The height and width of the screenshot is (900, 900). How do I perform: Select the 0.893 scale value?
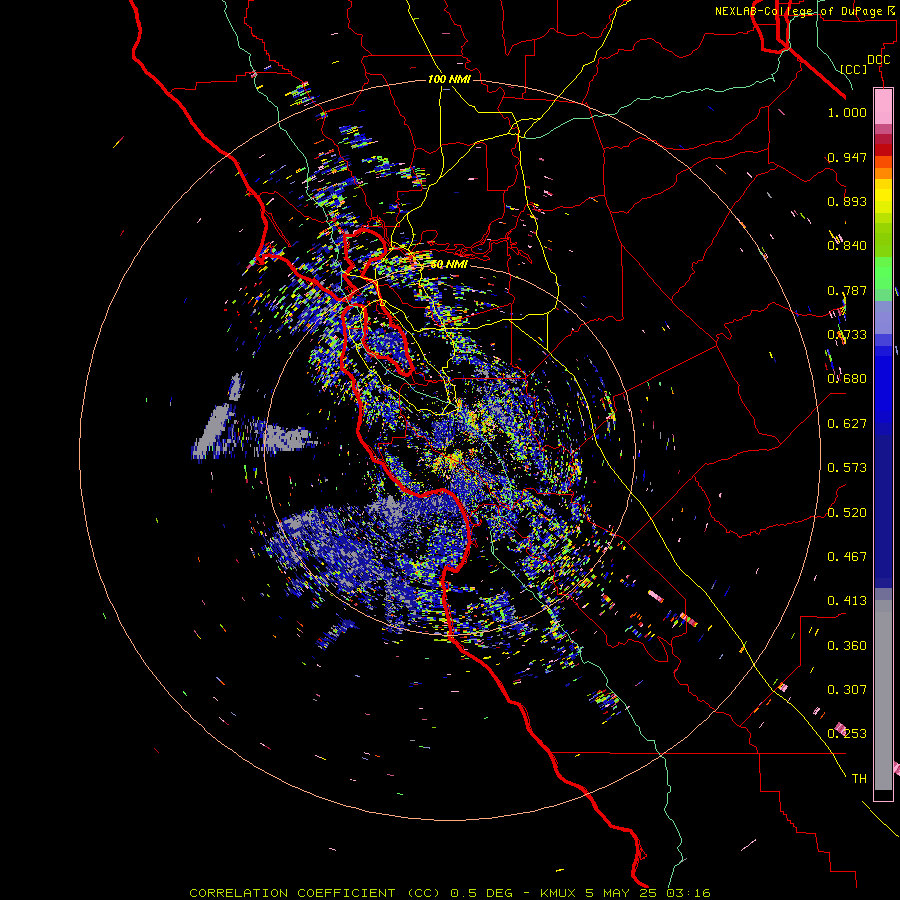point(847,201)
